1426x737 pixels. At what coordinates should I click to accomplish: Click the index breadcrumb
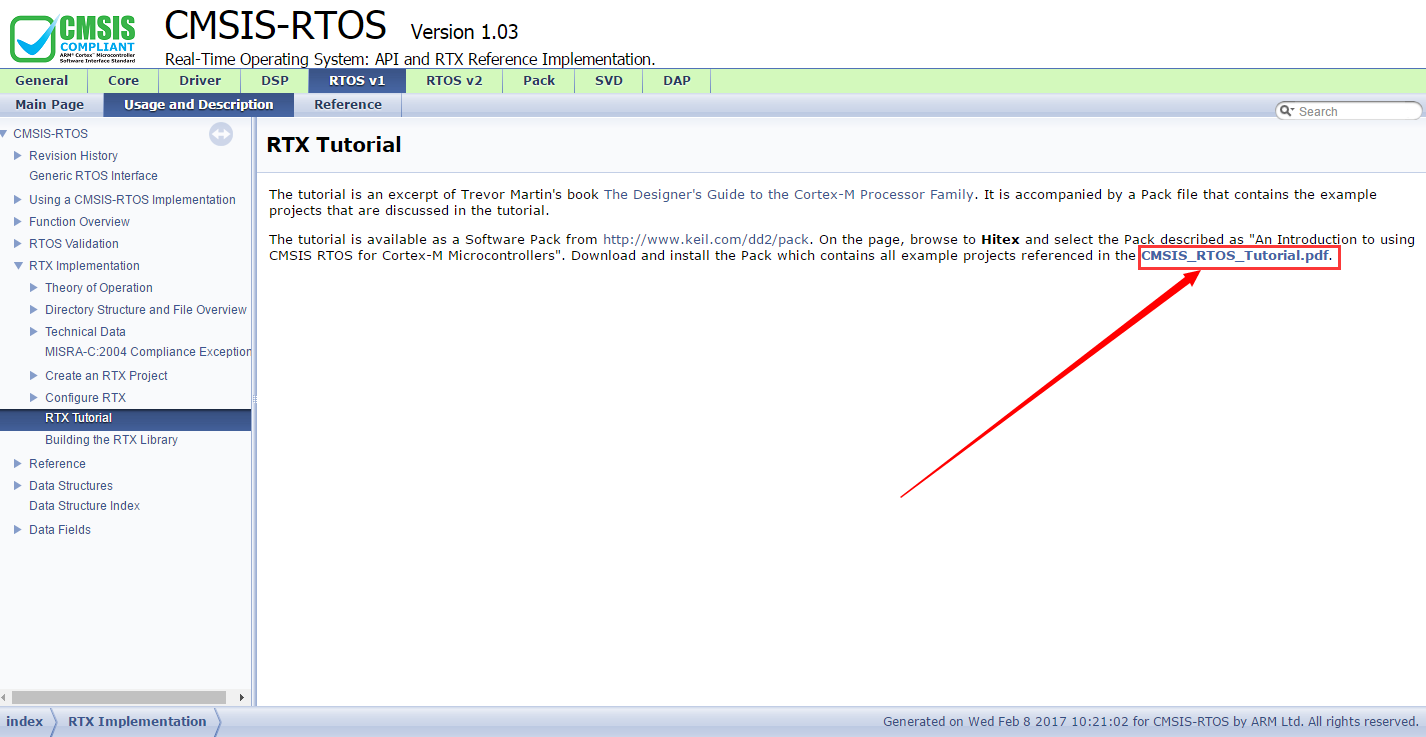pyautogui.click(x=24, y=722)
